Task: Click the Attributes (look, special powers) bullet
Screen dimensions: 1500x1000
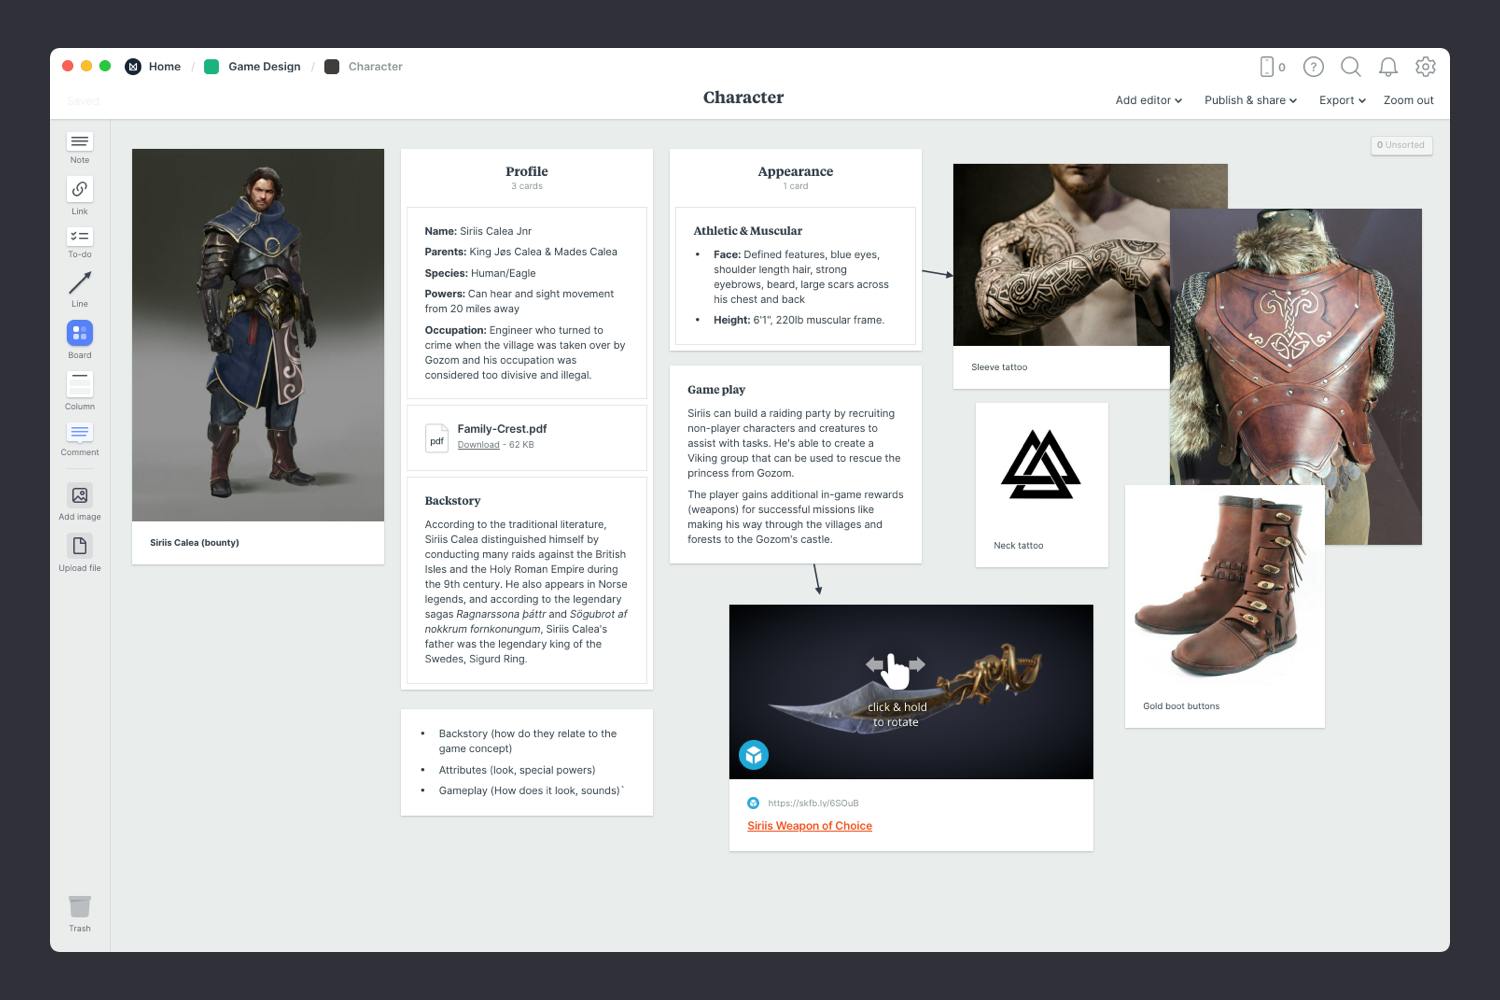Action: point(517,770)
